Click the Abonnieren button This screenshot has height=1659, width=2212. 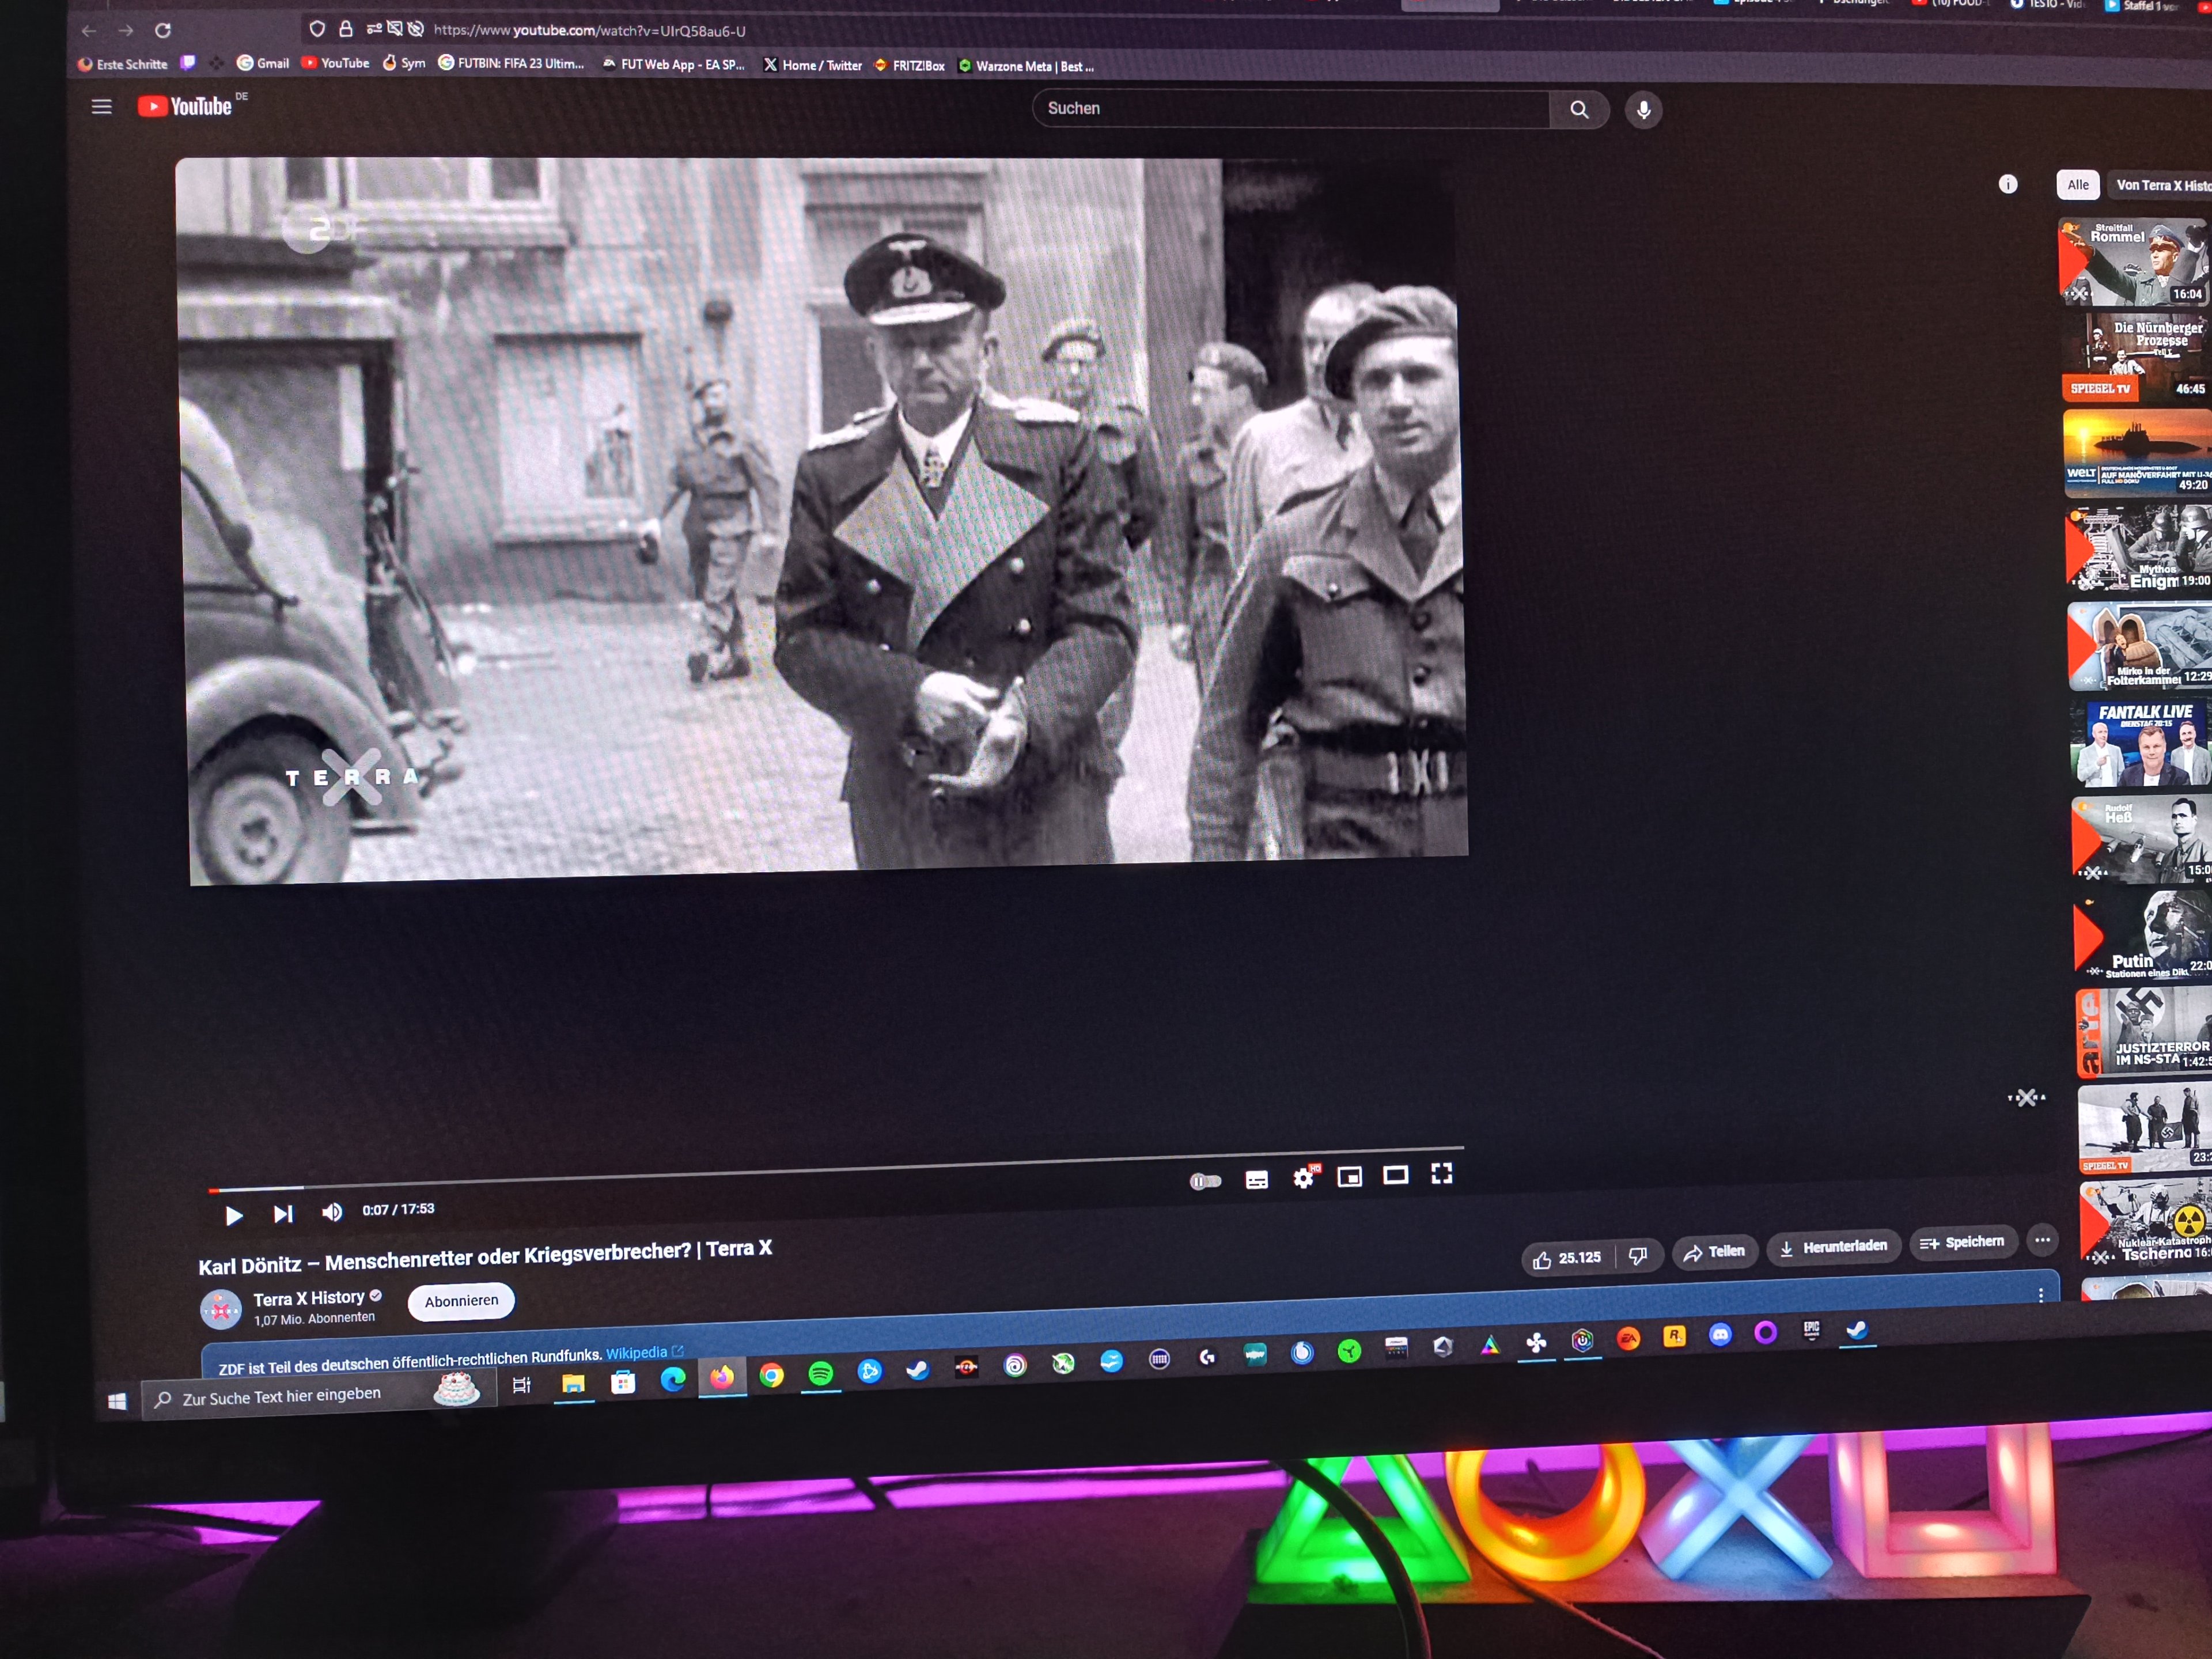[x=461, y=1301]
